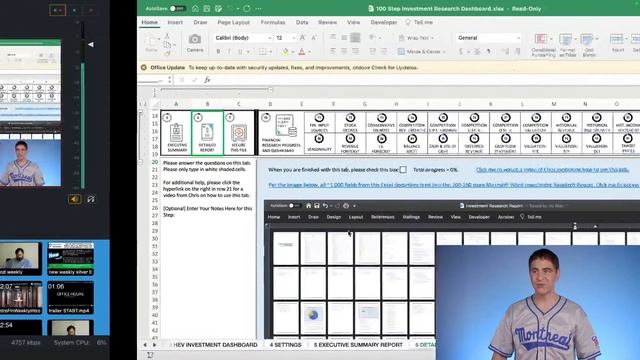The width and height of the screenshot is (640, 360).
Task: Toggle Bold formatting
Action: (x=218, y=52)
